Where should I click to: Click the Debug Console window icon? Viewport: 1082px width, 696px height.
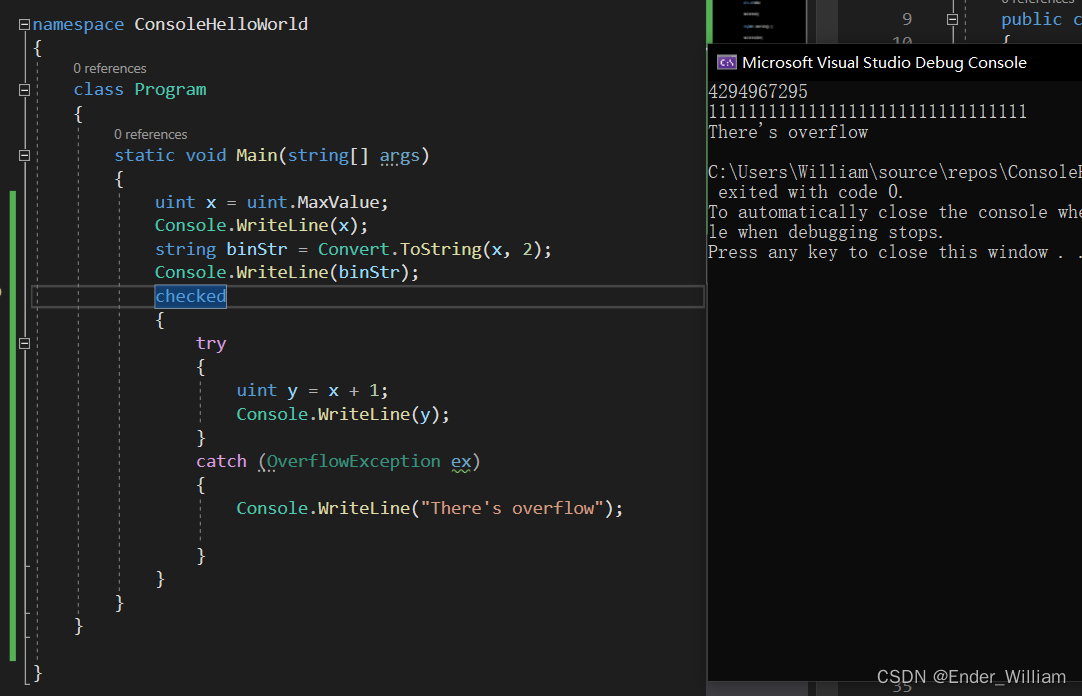727,62
